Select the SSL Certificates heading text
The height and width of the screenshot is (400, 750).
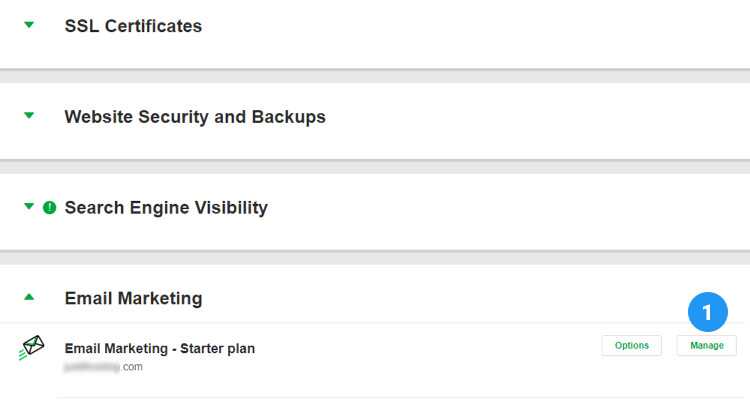tap(133, 26)
